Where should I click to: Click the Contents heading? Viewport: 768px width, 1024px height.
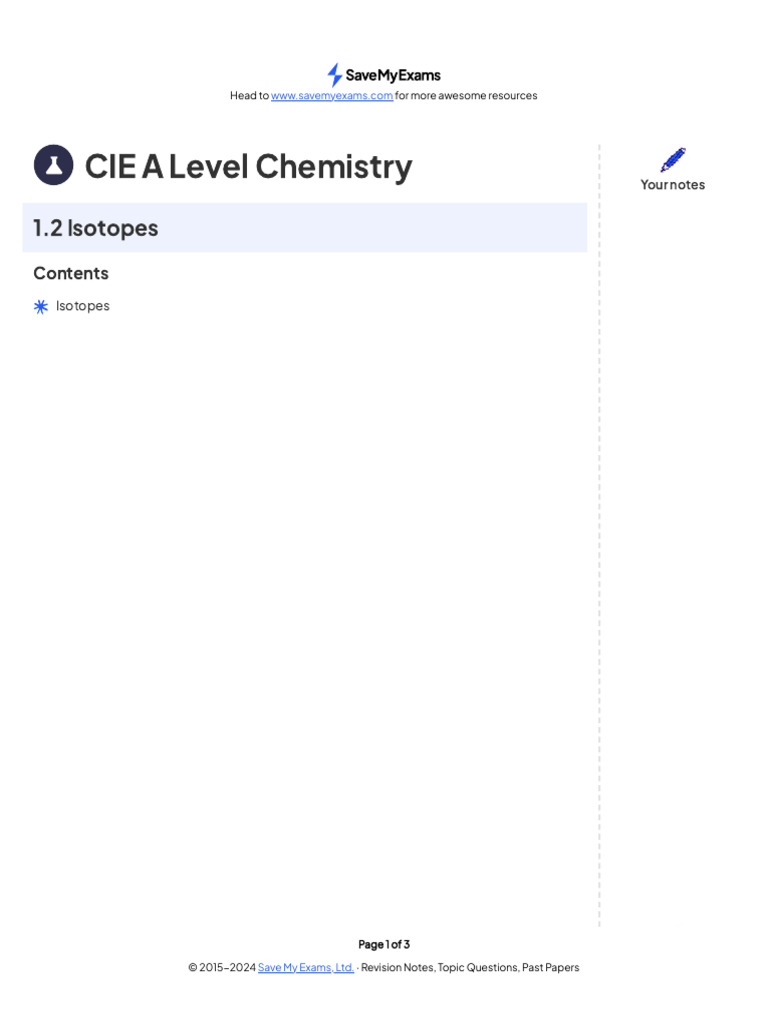[x=71, y=273]
